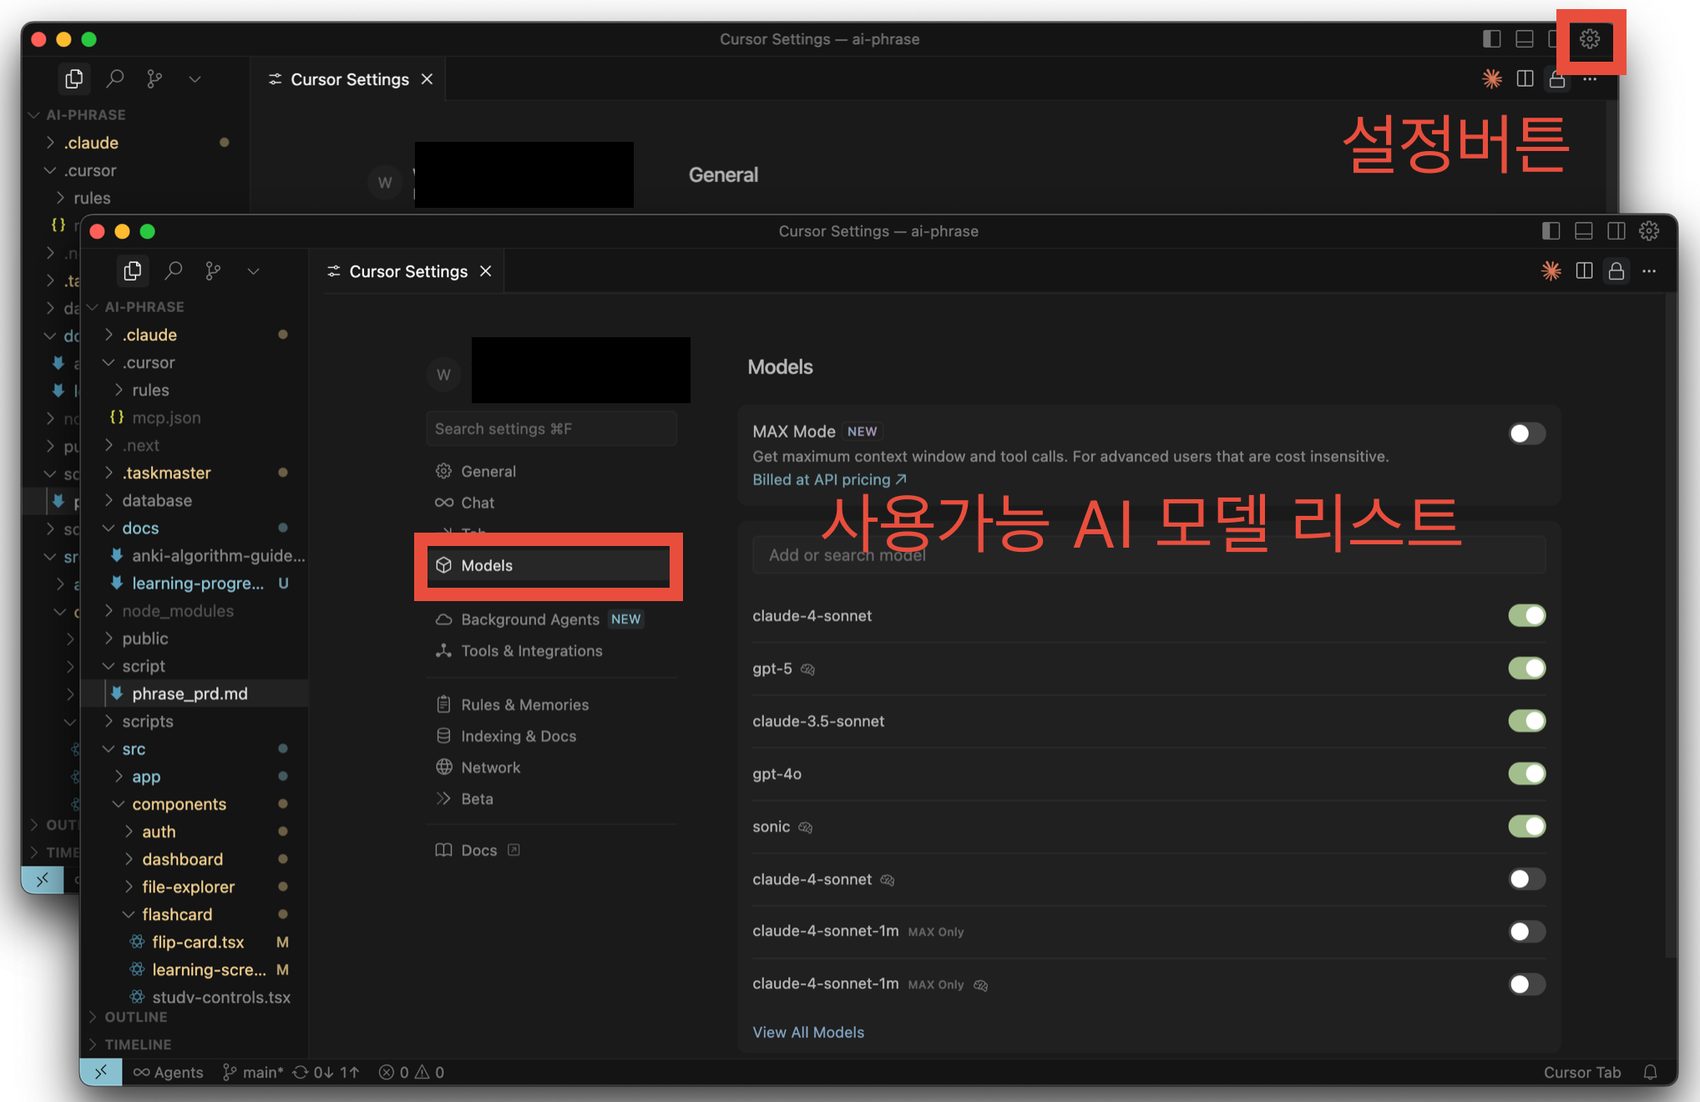1700x1102 pixels.
Task: Disable the gpt-5 model toggle
Action: tap(1526, 668)
